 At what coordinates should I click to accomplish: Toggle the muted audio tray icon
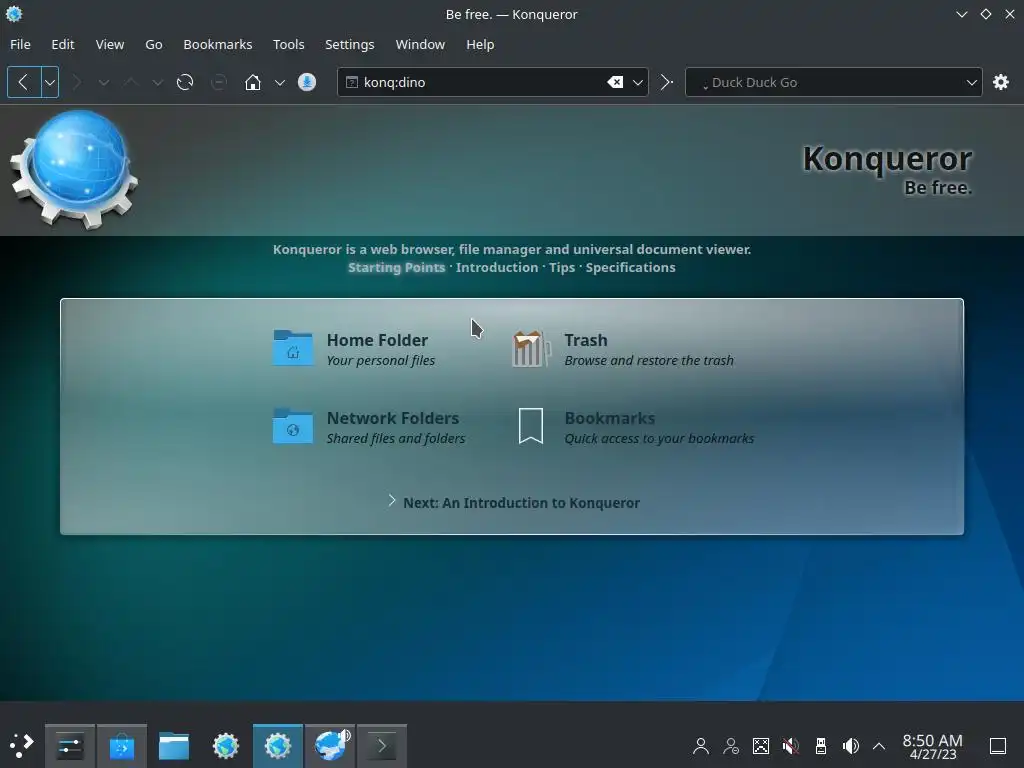tap(791, 746)
